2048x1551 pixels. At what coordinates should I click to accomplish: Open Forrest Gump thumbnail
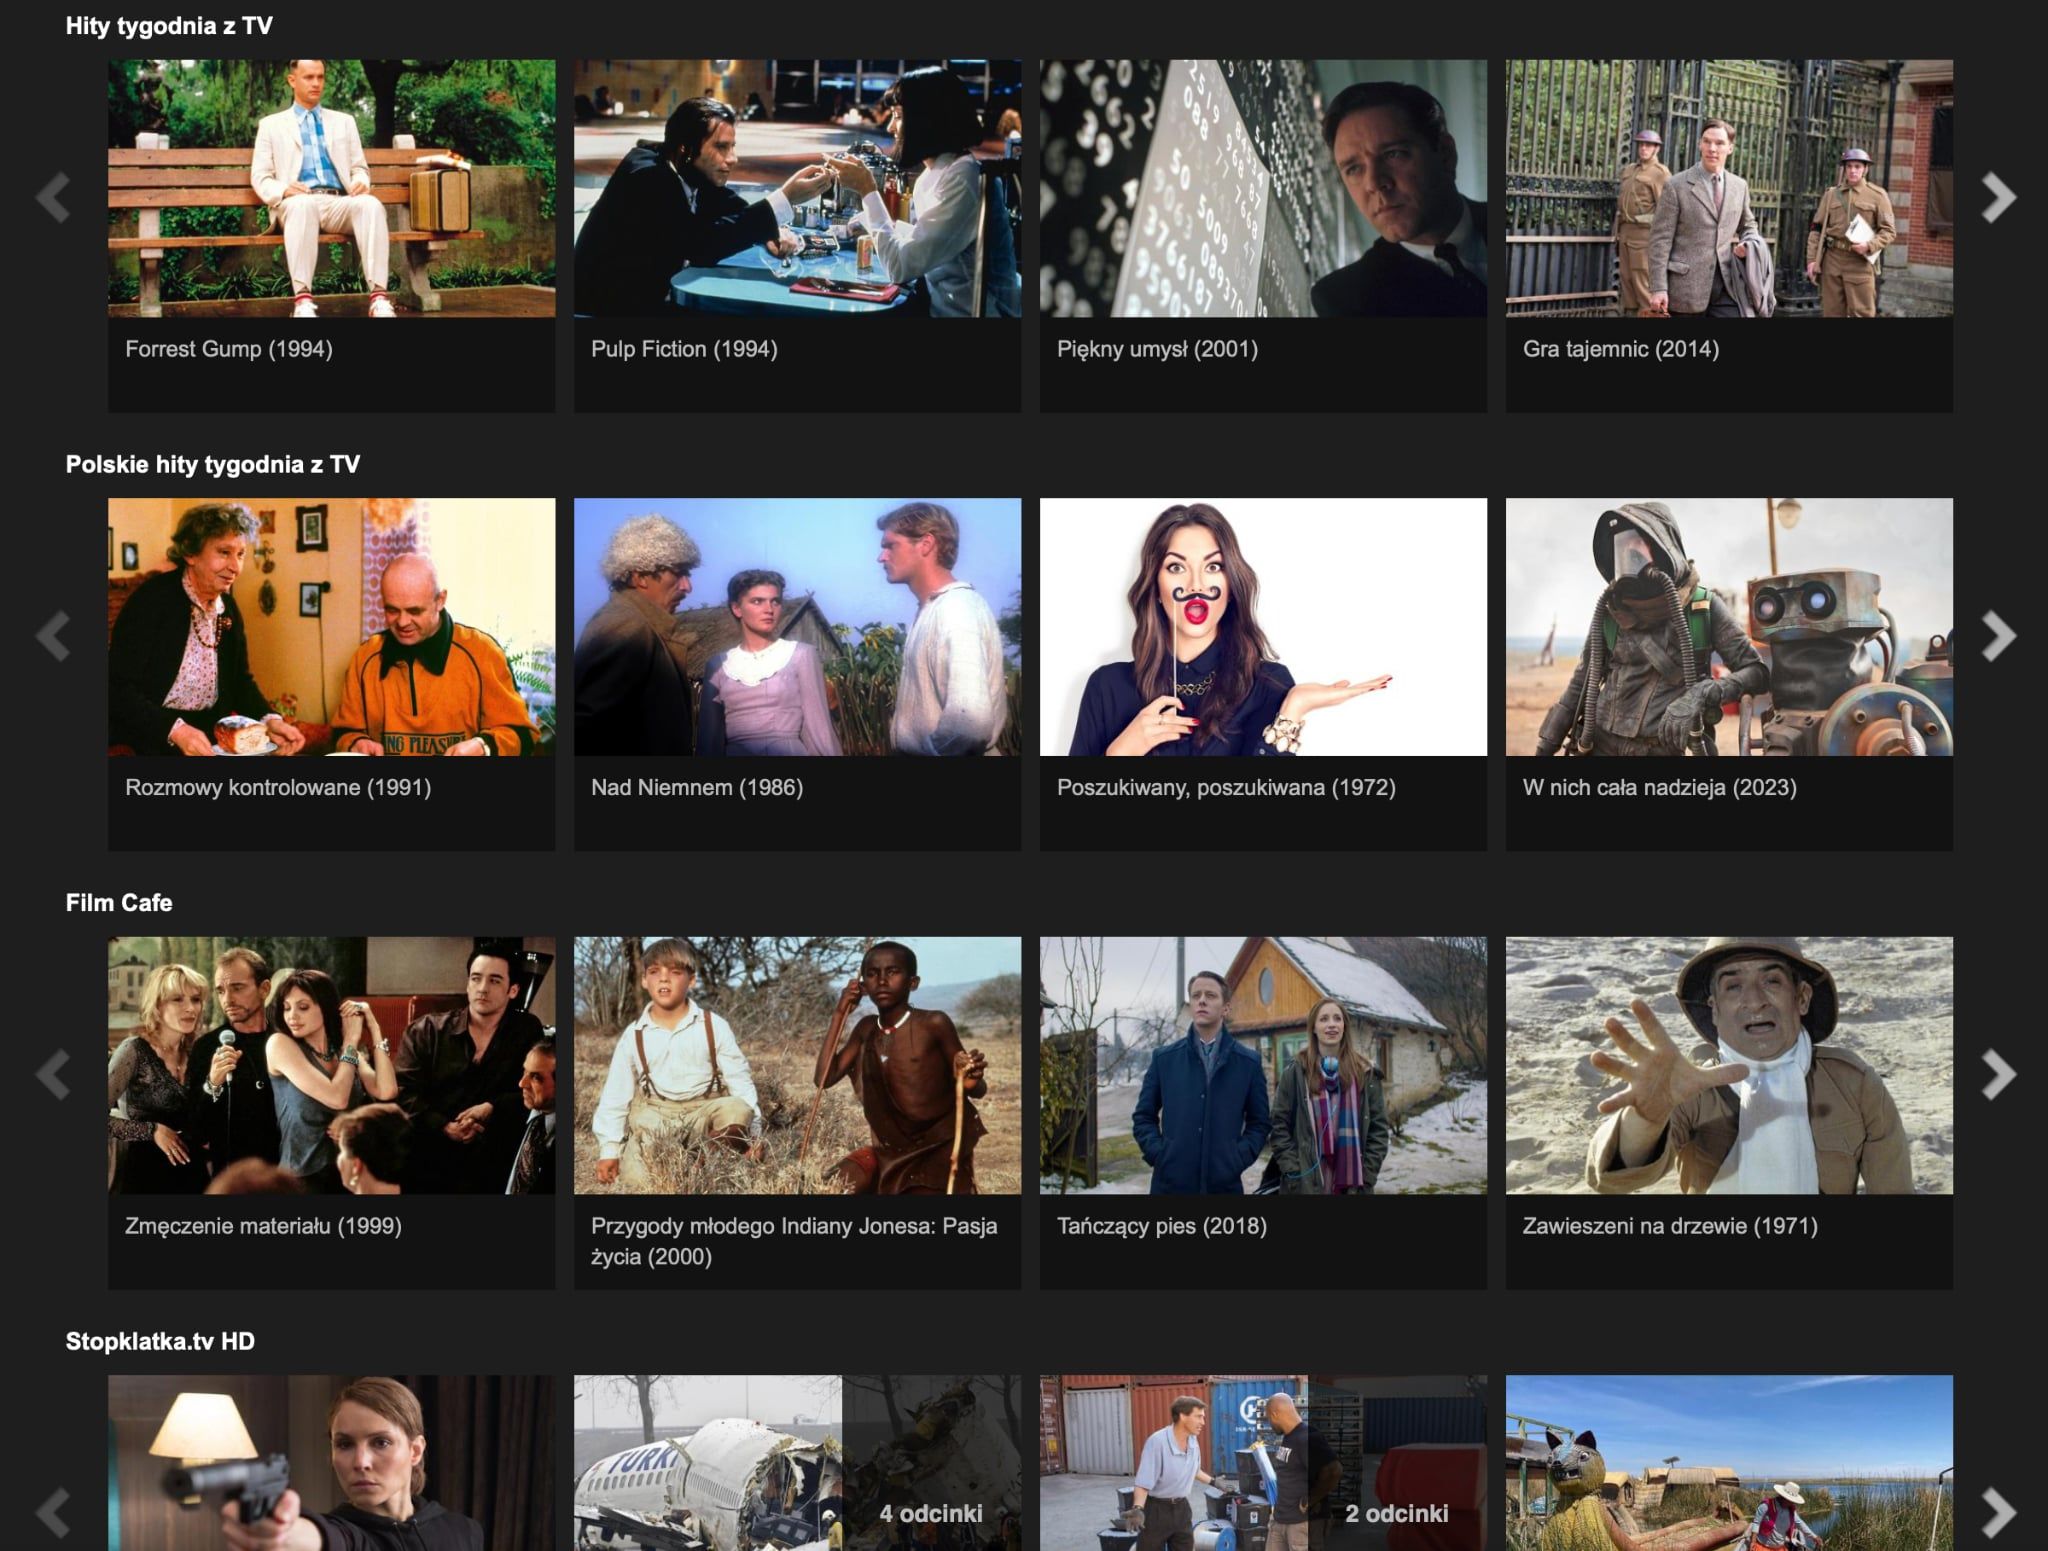(331, 188)
